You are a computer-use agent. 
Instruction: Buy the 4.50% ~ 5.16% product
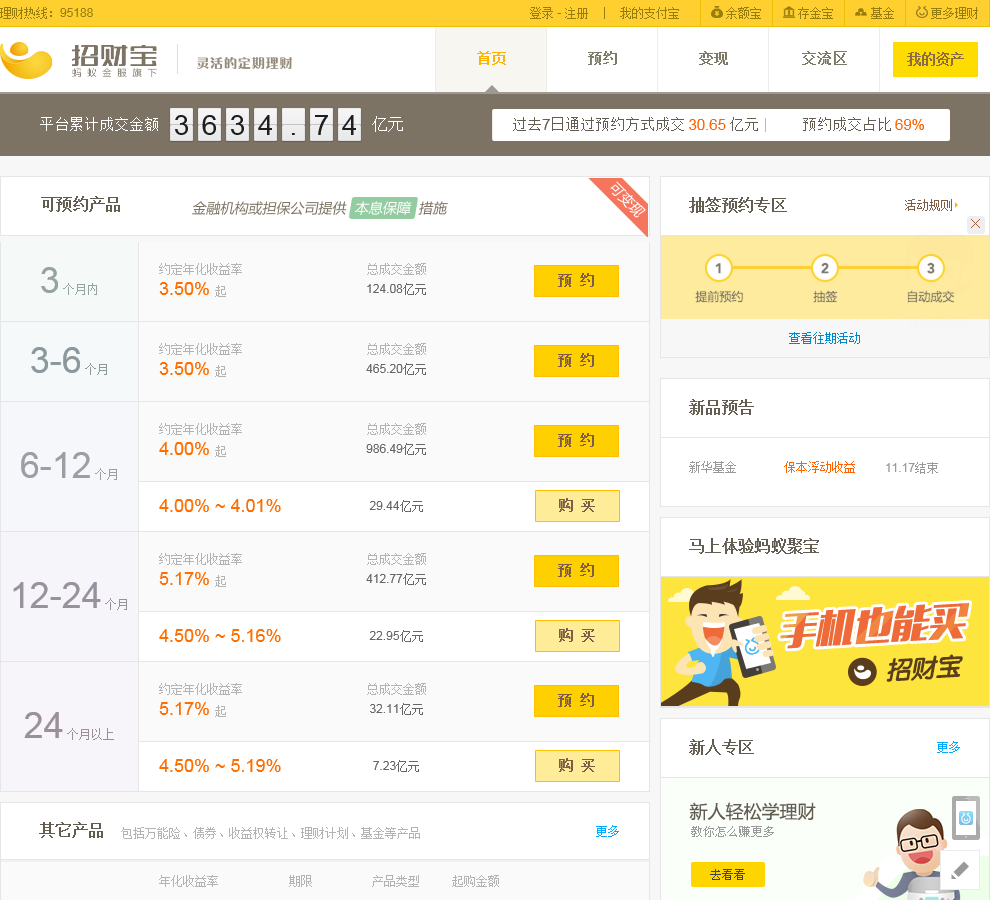[x=577, y=636]
